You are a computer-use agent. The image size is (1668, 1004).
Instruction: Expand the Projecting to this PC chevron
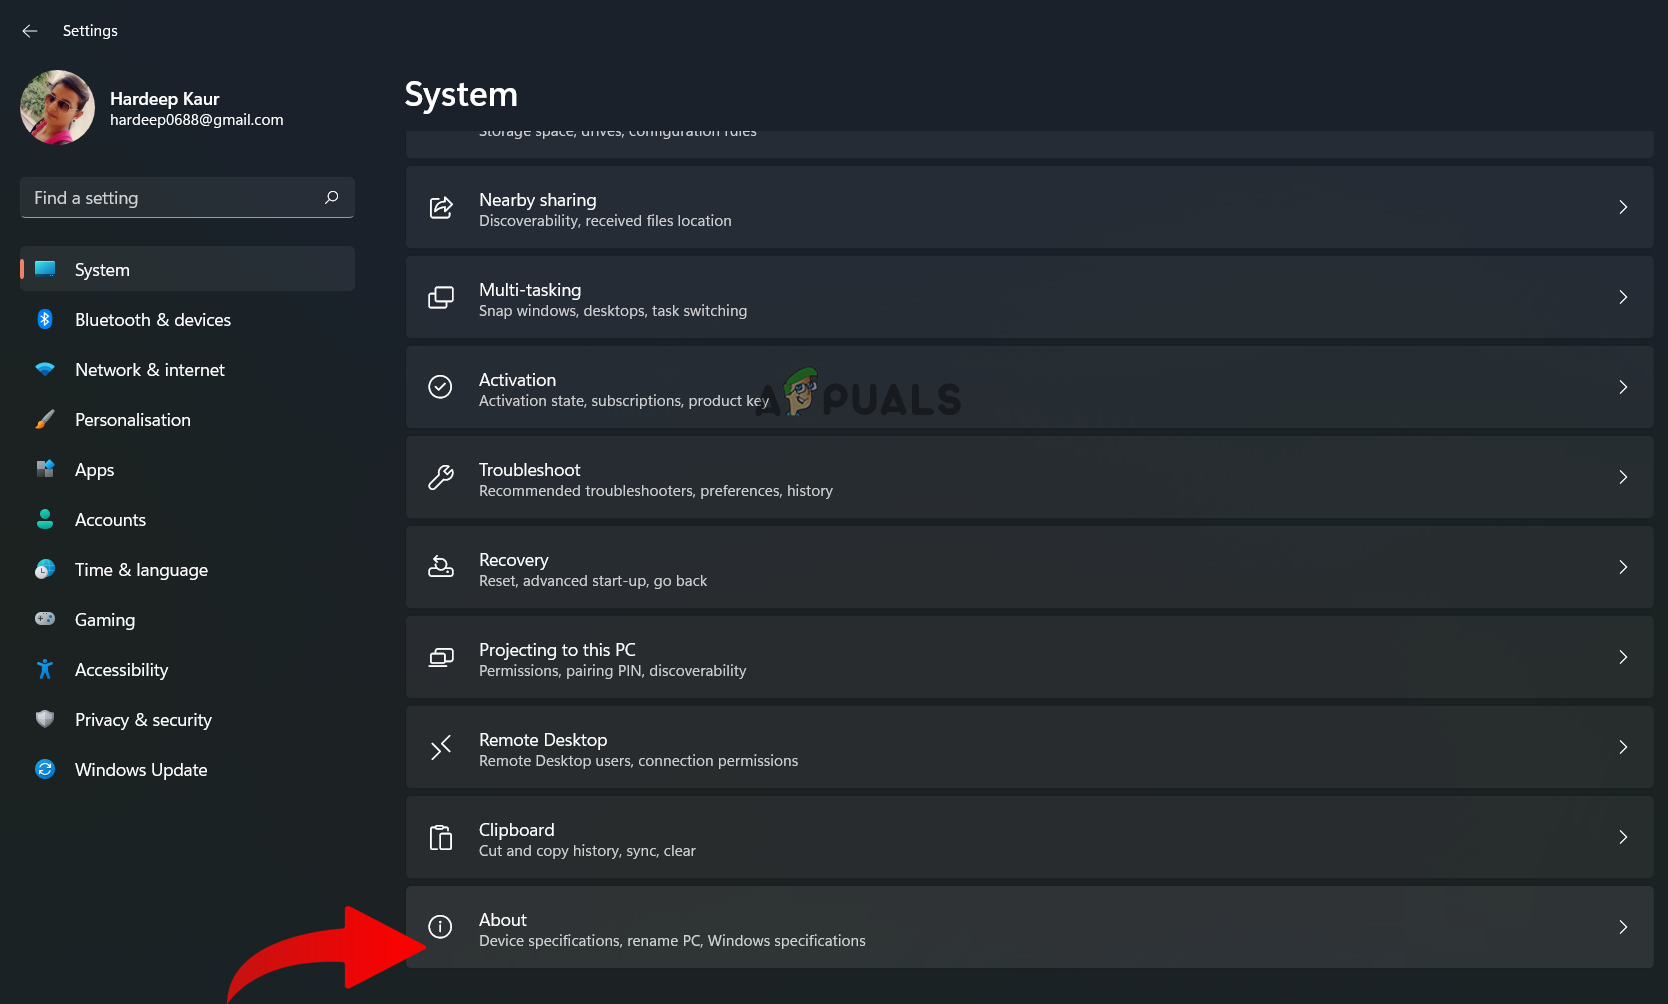(1623, 657)
